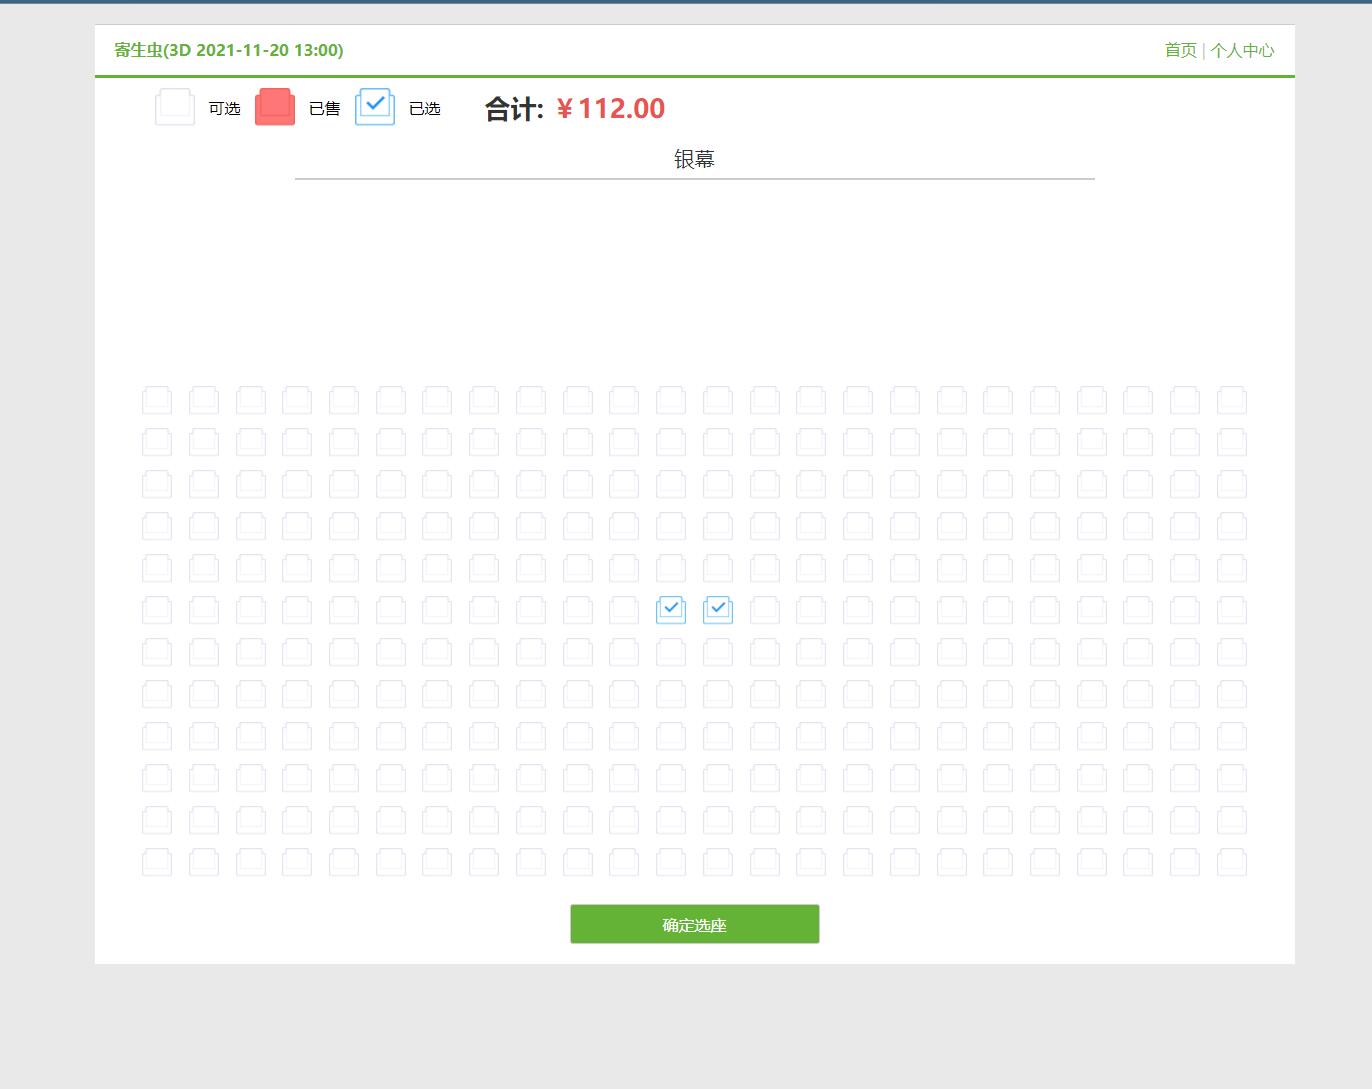Toggle the seat right of the selected pair
Image resolution: width=1372 pixels, height=1089 pixels.
[765, 610]
